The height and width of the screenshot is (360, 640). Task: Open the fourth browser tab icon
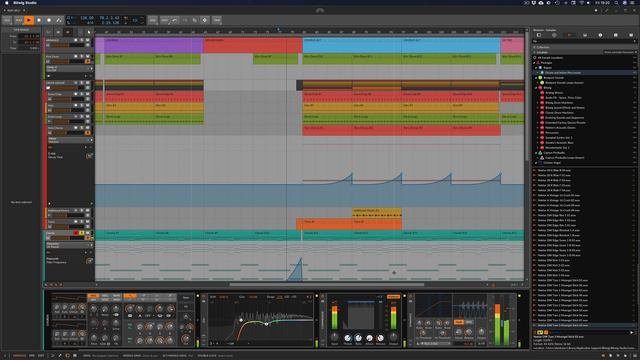(x=585, y=36)
